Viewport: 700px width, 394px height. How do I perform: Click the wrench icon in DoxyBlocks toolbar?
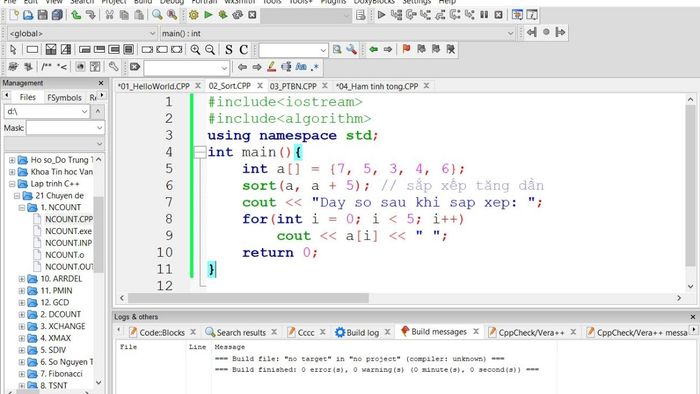click(x=113, y=67)
